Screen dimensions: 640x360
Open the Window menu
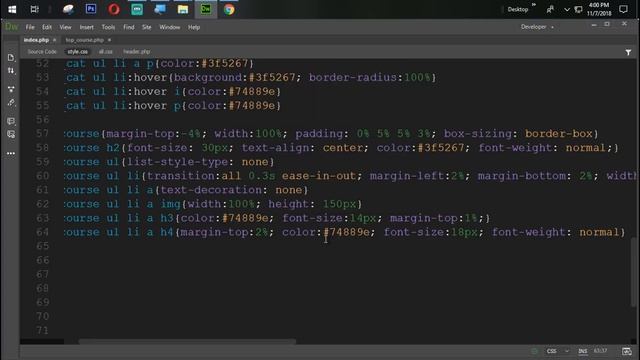click(169, 27)
